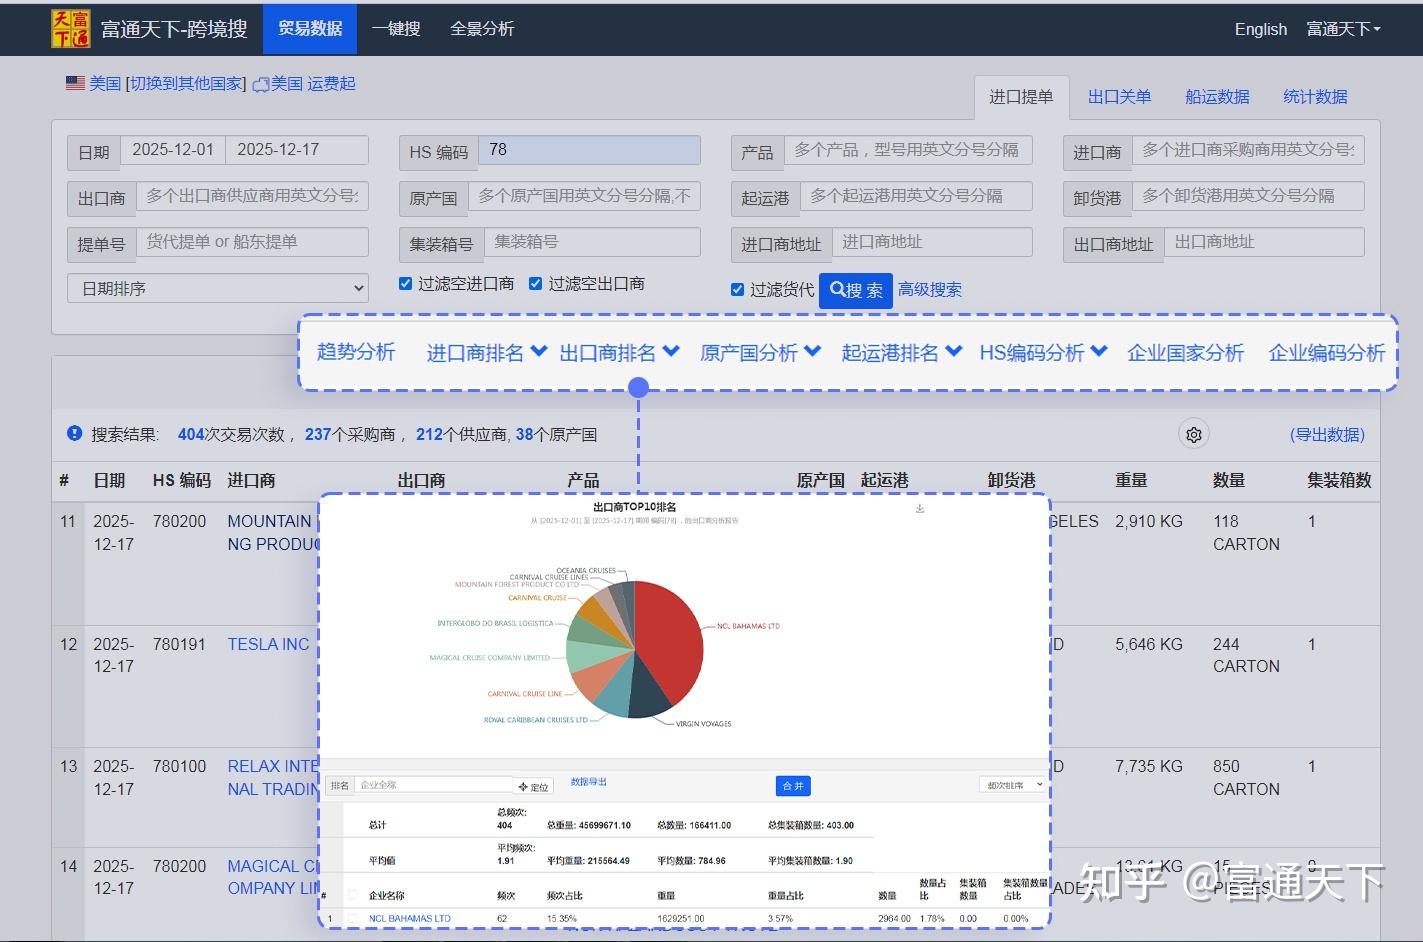Switch to the 进口提单 tab
Screen dimensions: 1423x942
tap(1021, 97)
